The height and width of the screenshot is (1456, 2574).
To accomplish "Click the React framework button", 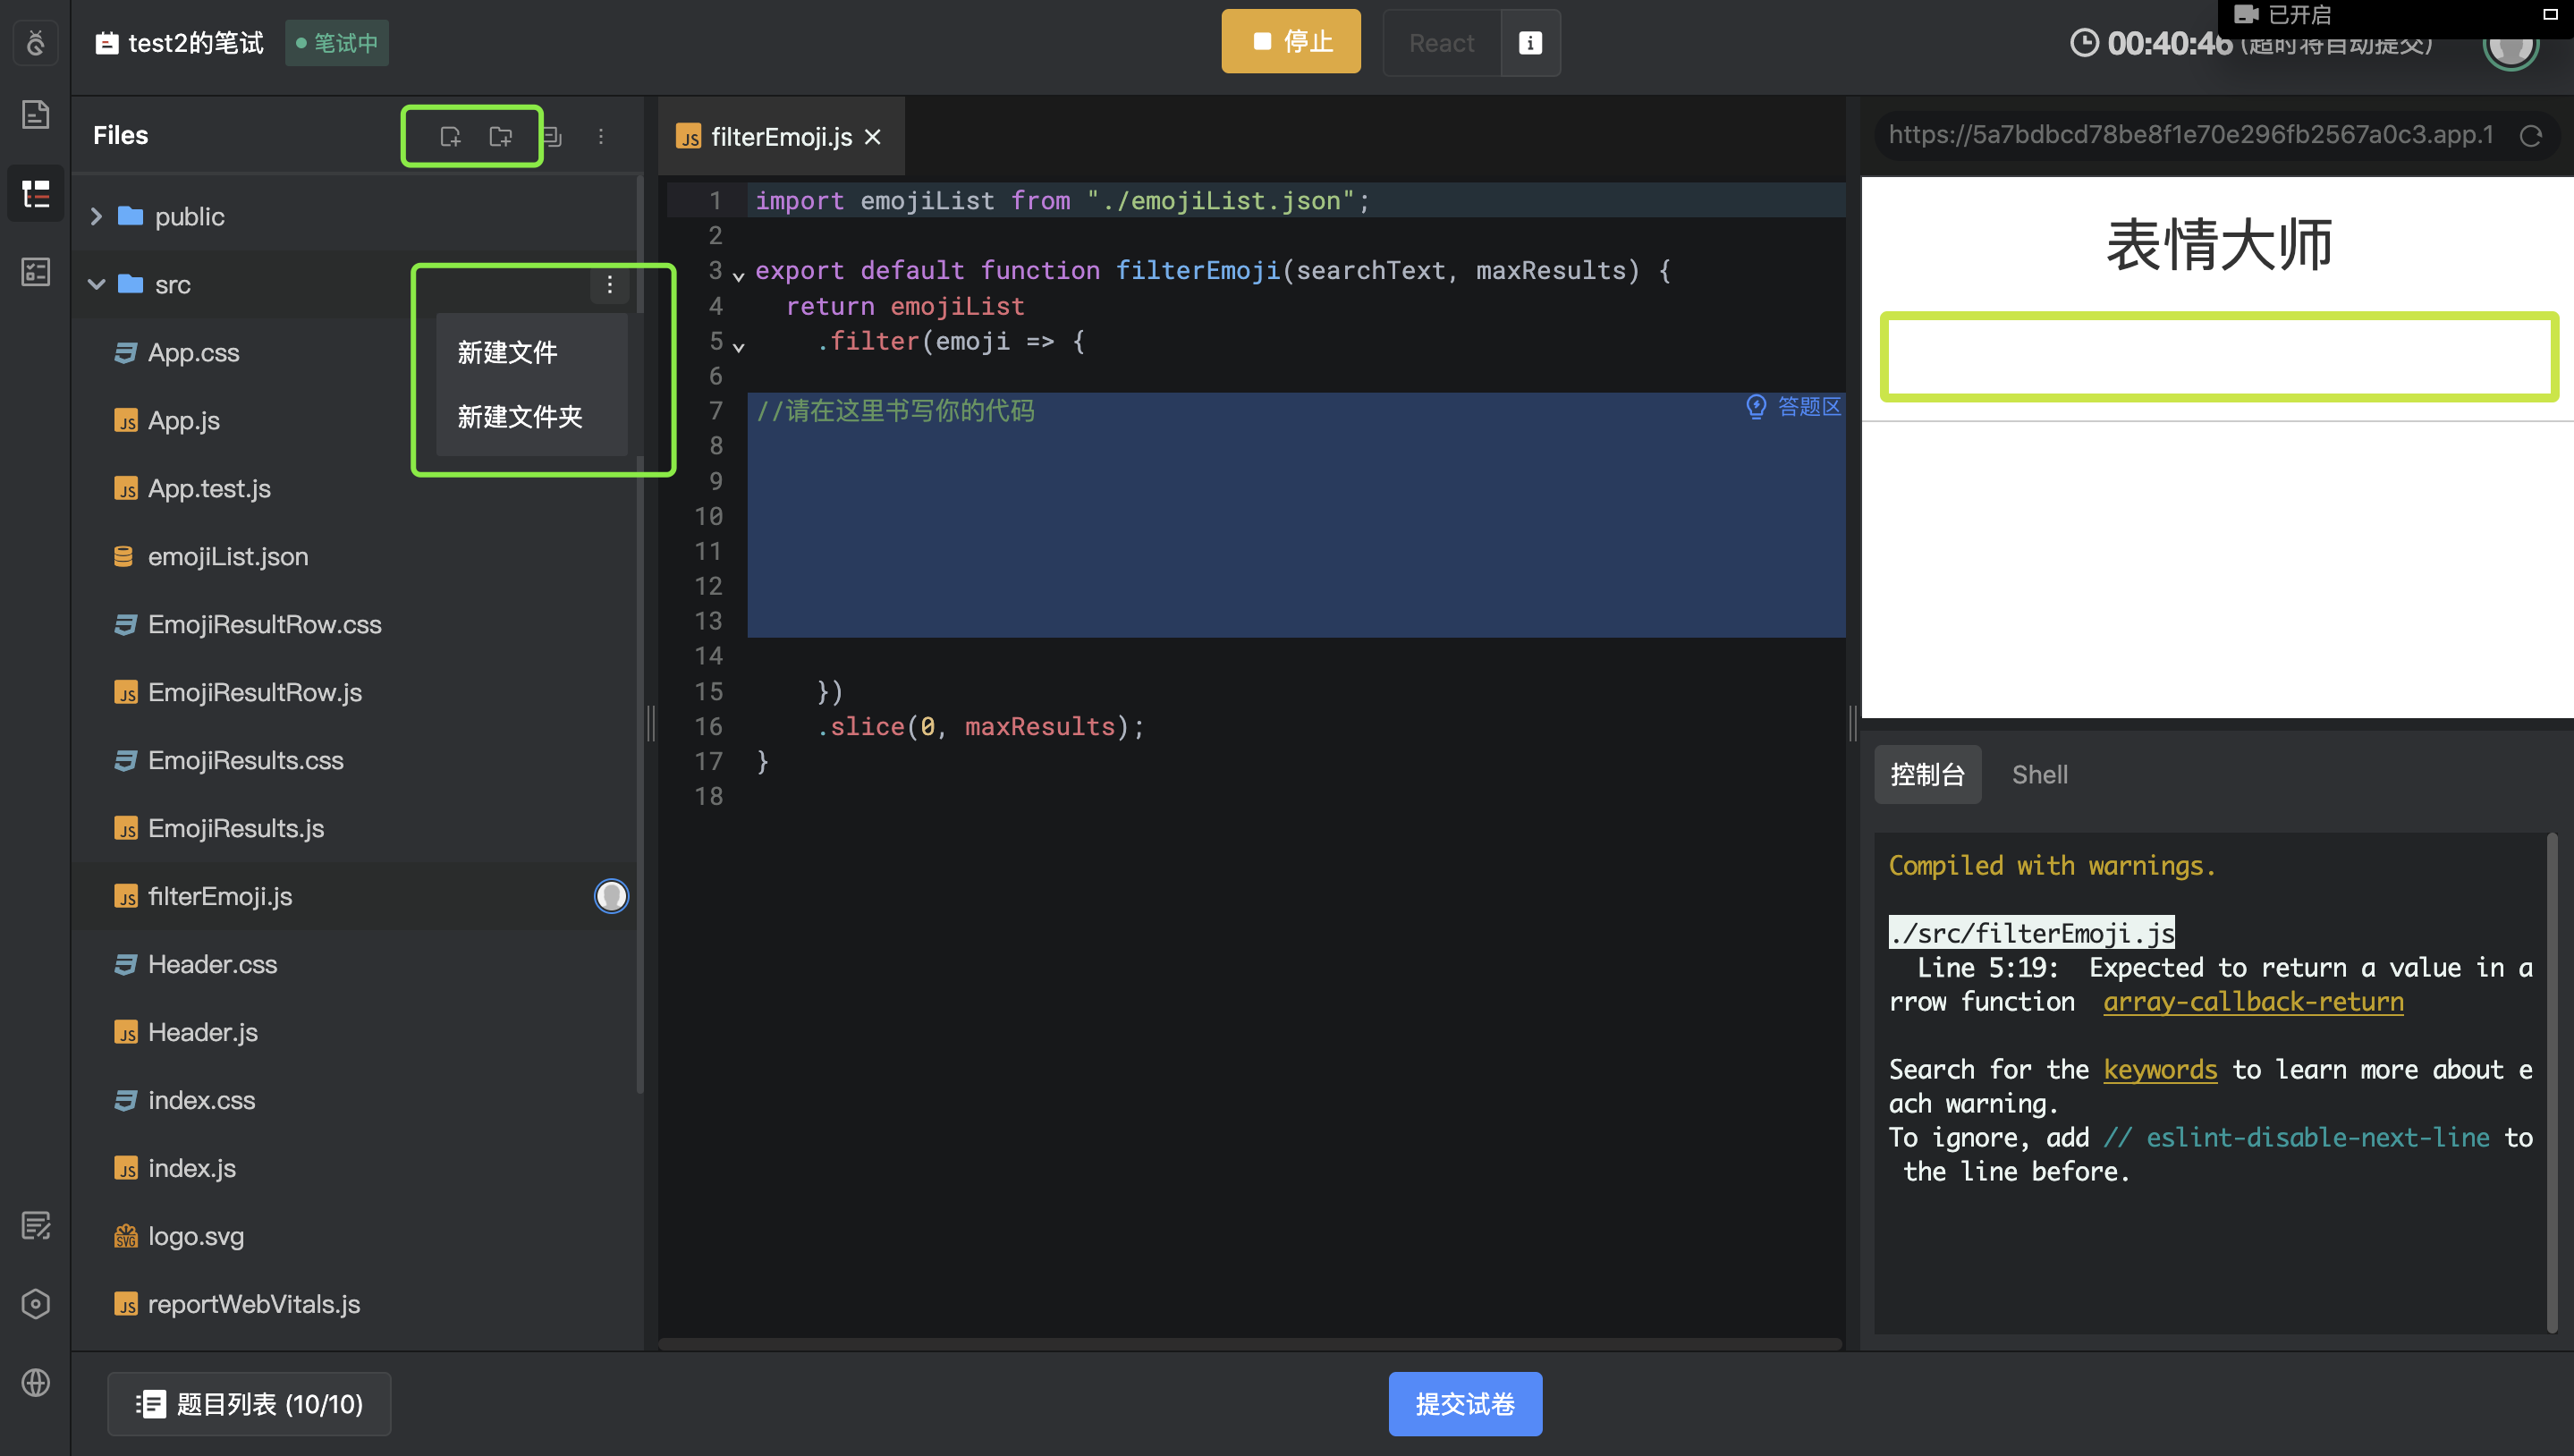I will (1441, 43).
